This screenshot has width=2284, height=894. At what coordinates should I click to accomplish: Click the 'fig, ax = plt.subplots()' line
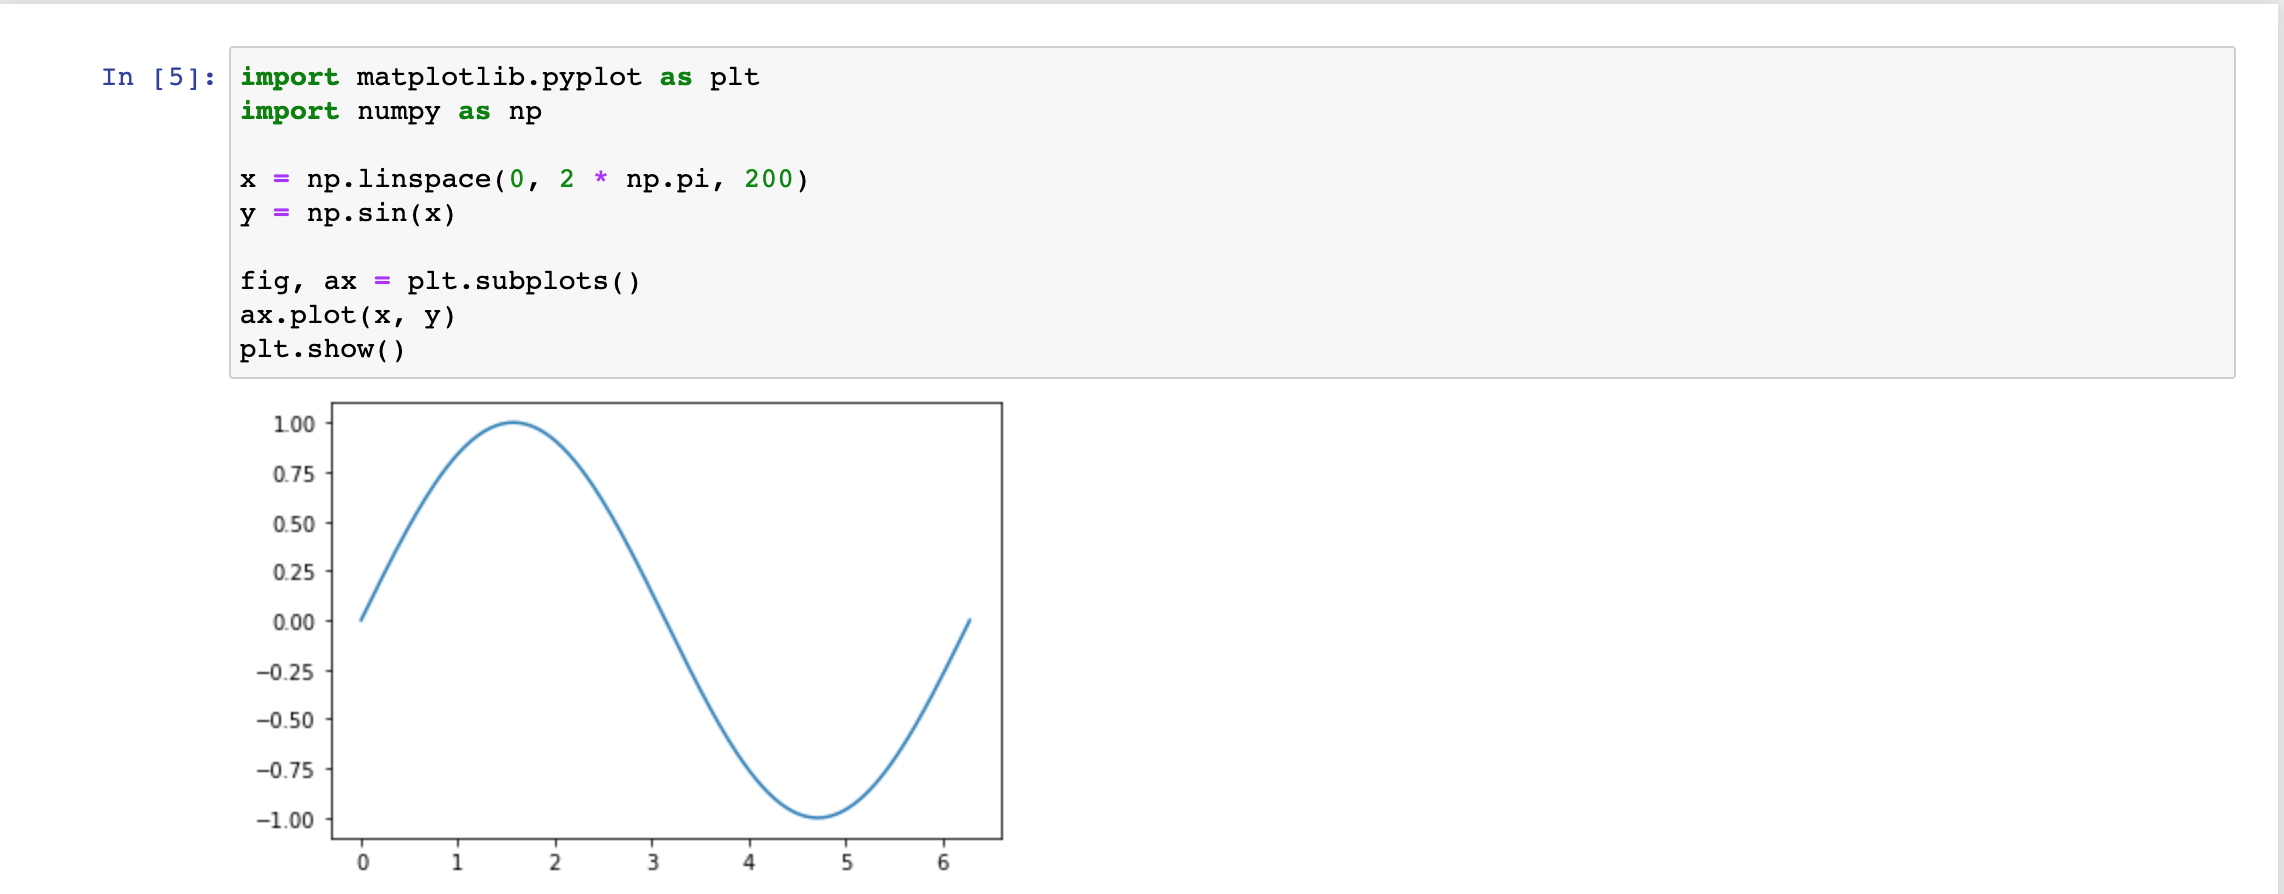pyautogui.click(x=440, y=281)
